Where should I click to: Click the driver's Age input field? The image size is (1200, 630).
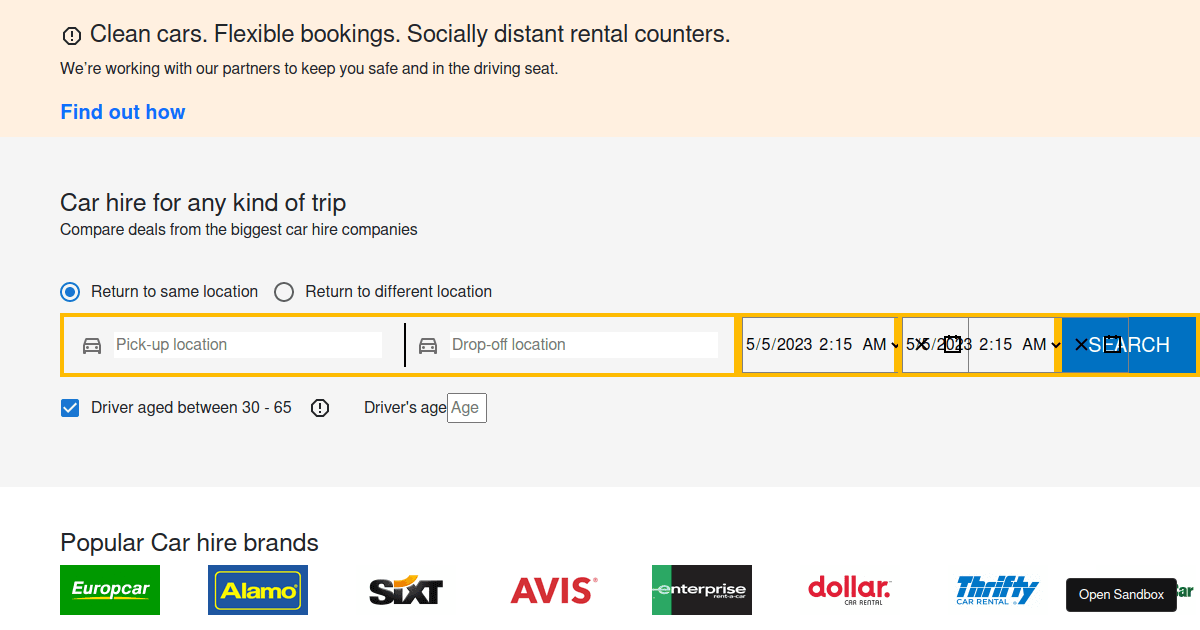pos(466,407)
